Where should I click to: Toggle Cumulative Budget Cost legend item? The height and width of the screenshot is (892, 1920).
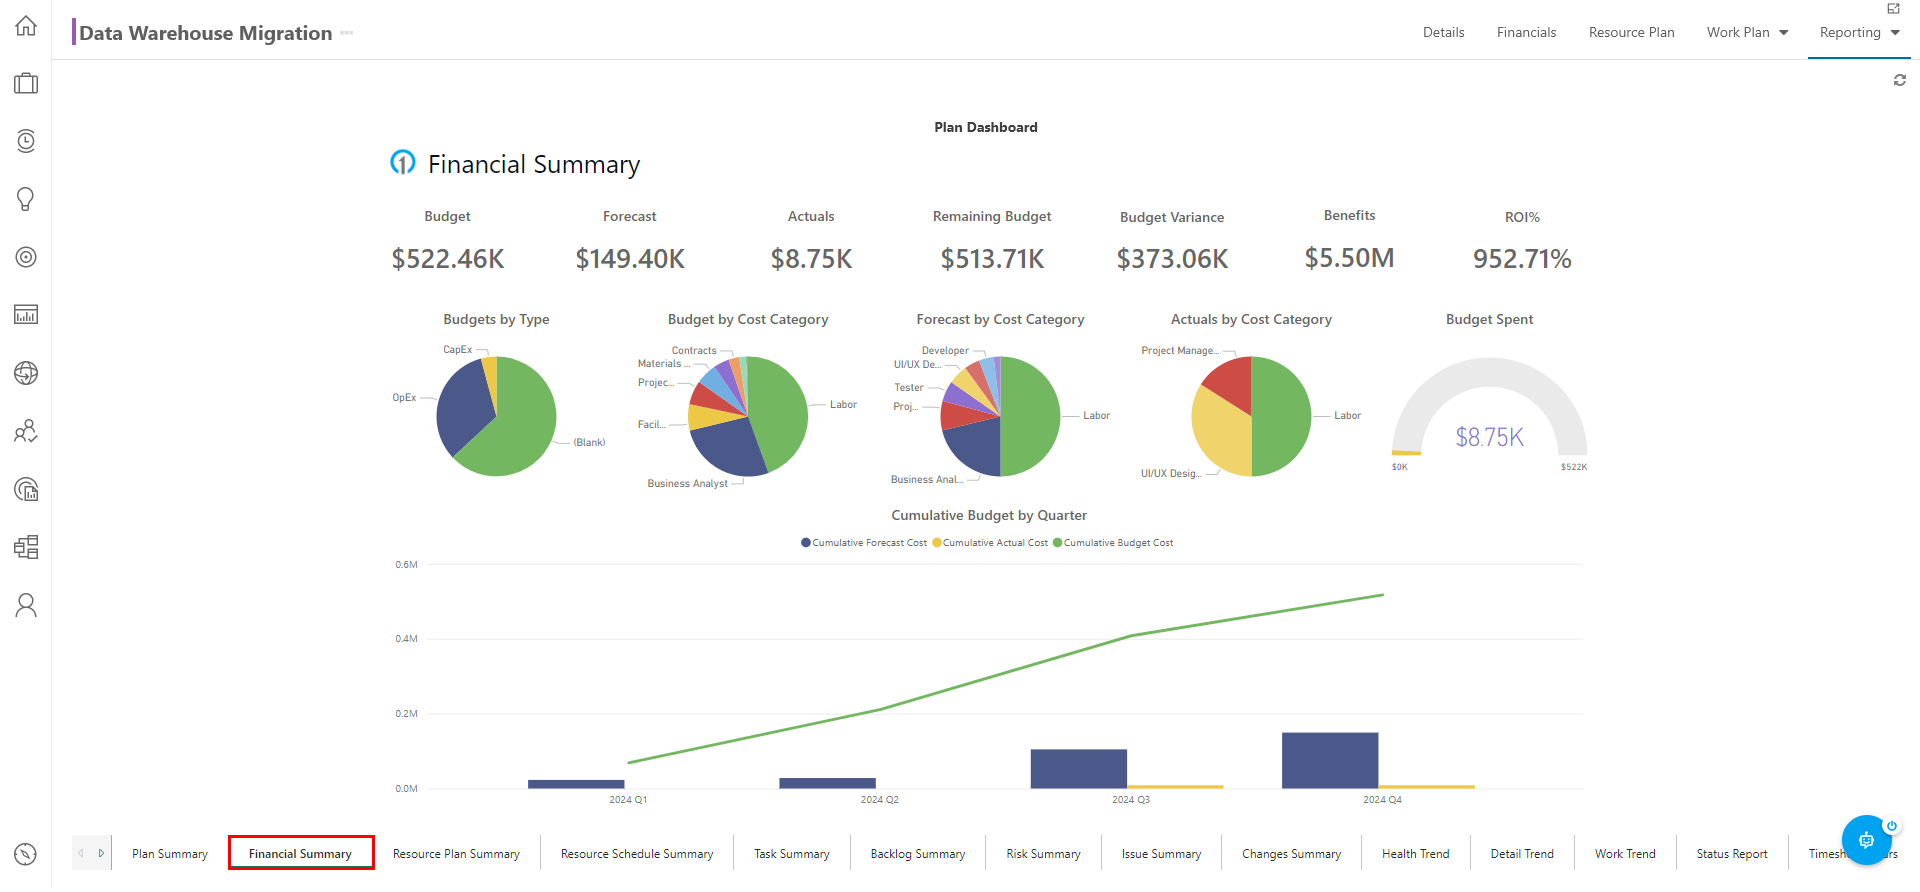pos(1113,542)
